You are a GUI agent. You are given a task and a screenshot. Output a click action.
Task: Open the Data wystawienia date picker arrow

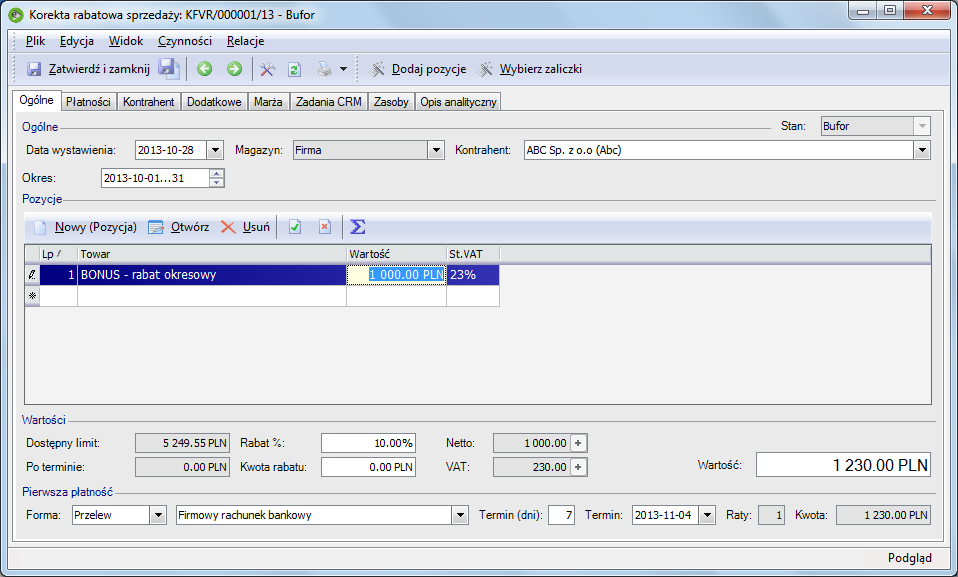pyautogui.click(x=215, y=150)
